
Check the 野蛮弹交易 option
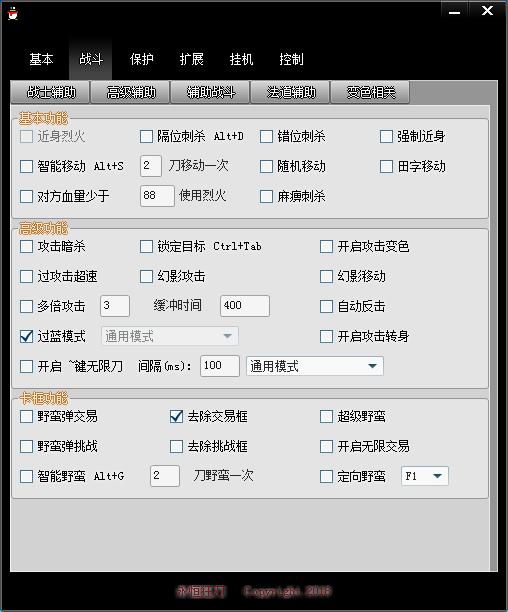[27, 416]
